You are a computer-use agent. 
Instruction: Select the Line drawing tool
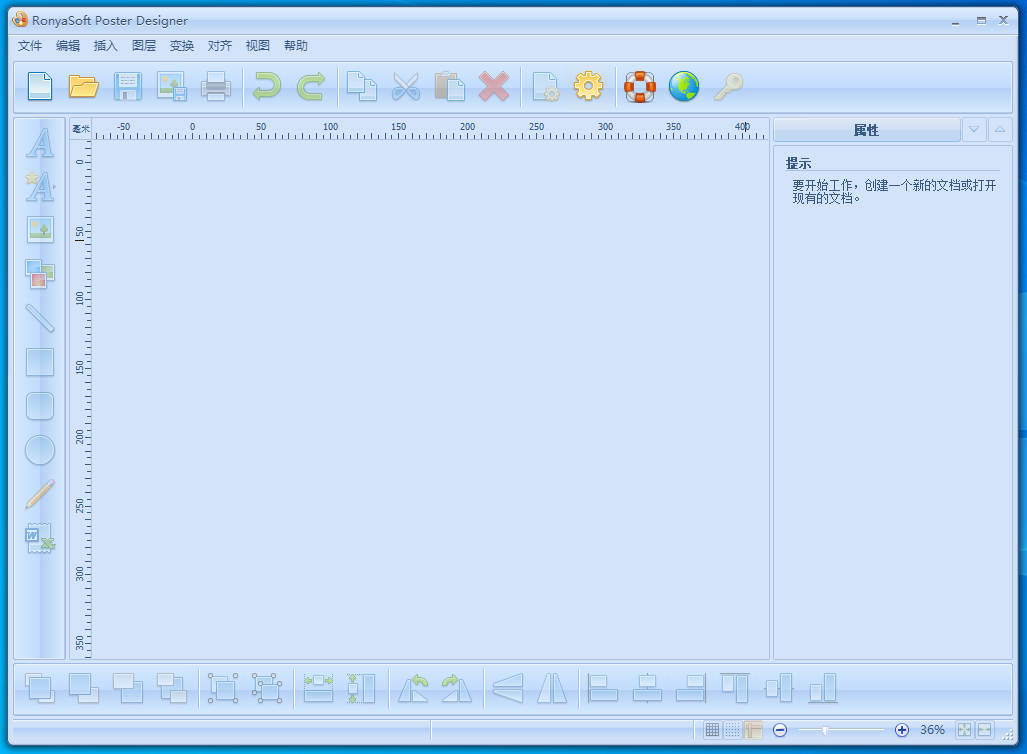[40, 318]
